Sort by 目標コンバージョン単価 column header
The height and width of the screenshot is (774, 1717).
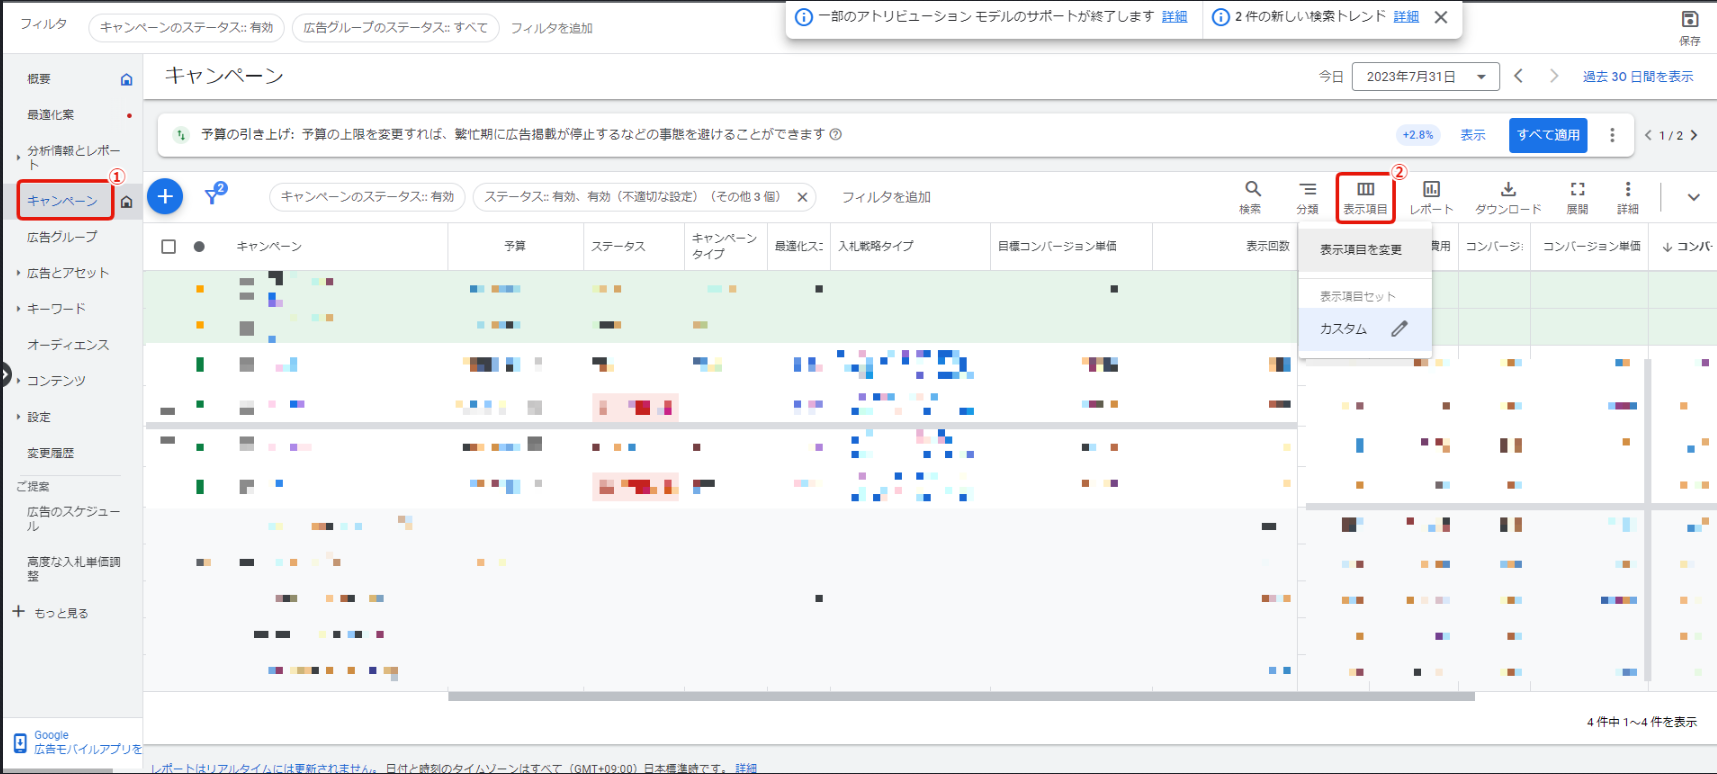tap(1057, 246)
